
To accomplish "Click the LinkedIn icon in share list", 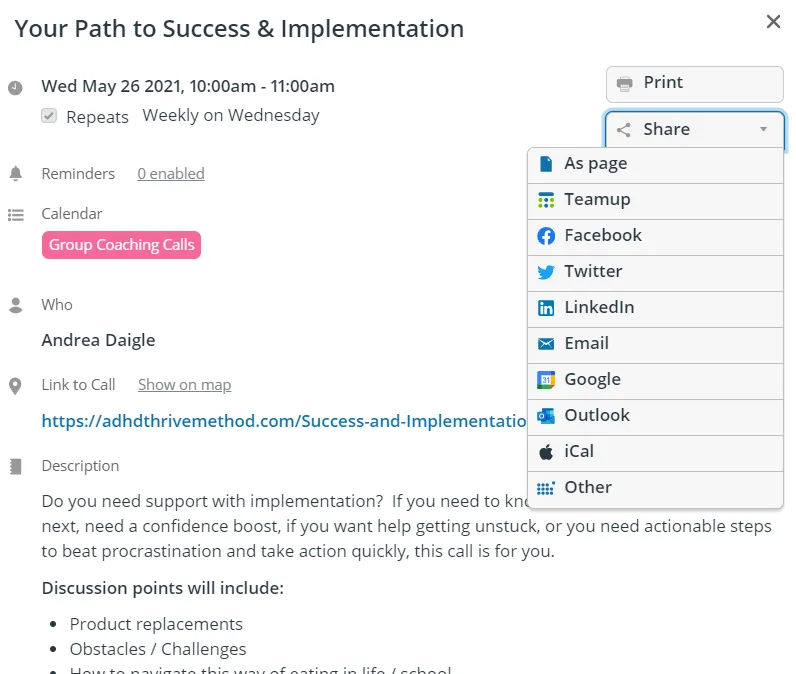I will (x=546, y=308).
